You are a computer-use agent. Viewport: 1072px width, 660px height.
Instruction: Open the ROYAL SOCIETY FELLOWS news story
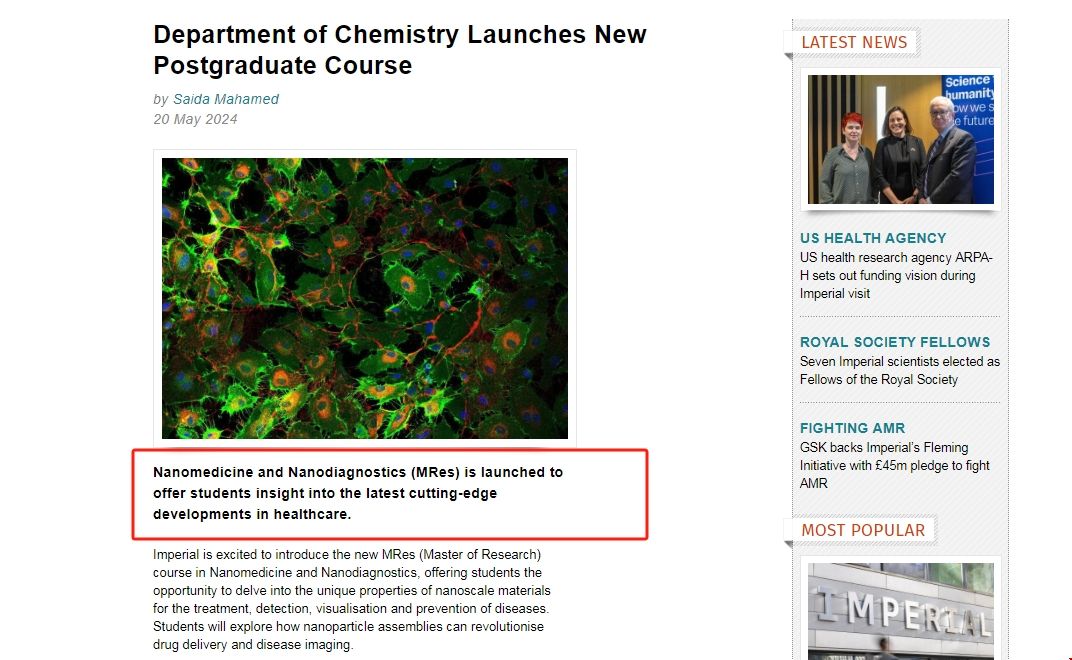click(895, 342)
